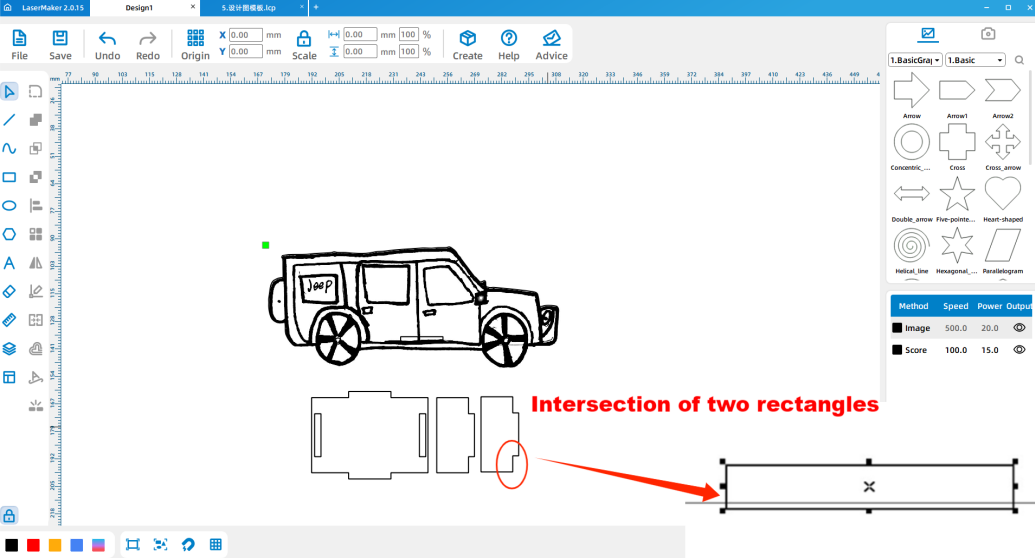1035x559 pixels.
Task: Activate the text tool
Action: pos(9,263)
